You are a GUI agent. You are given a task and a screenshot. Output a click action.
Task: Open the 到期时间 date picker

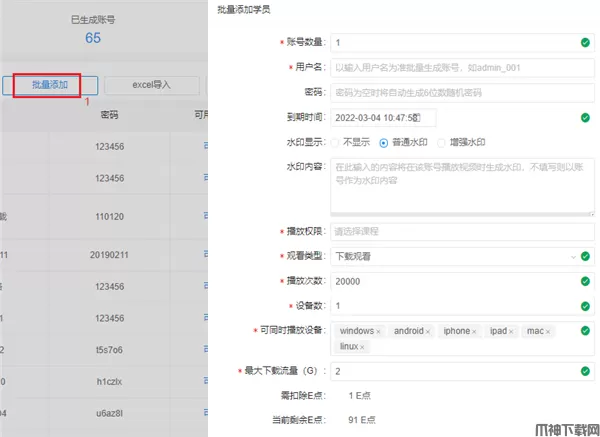[x=383, y=117]
